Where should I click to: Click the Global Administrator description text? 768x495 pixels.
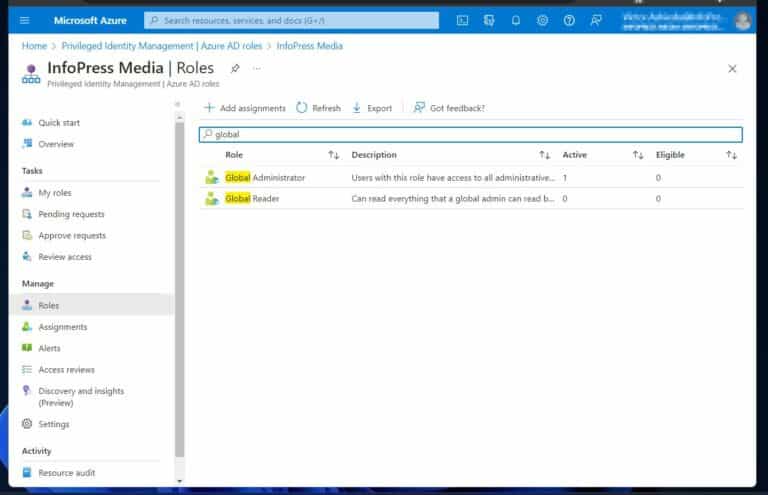453,177
